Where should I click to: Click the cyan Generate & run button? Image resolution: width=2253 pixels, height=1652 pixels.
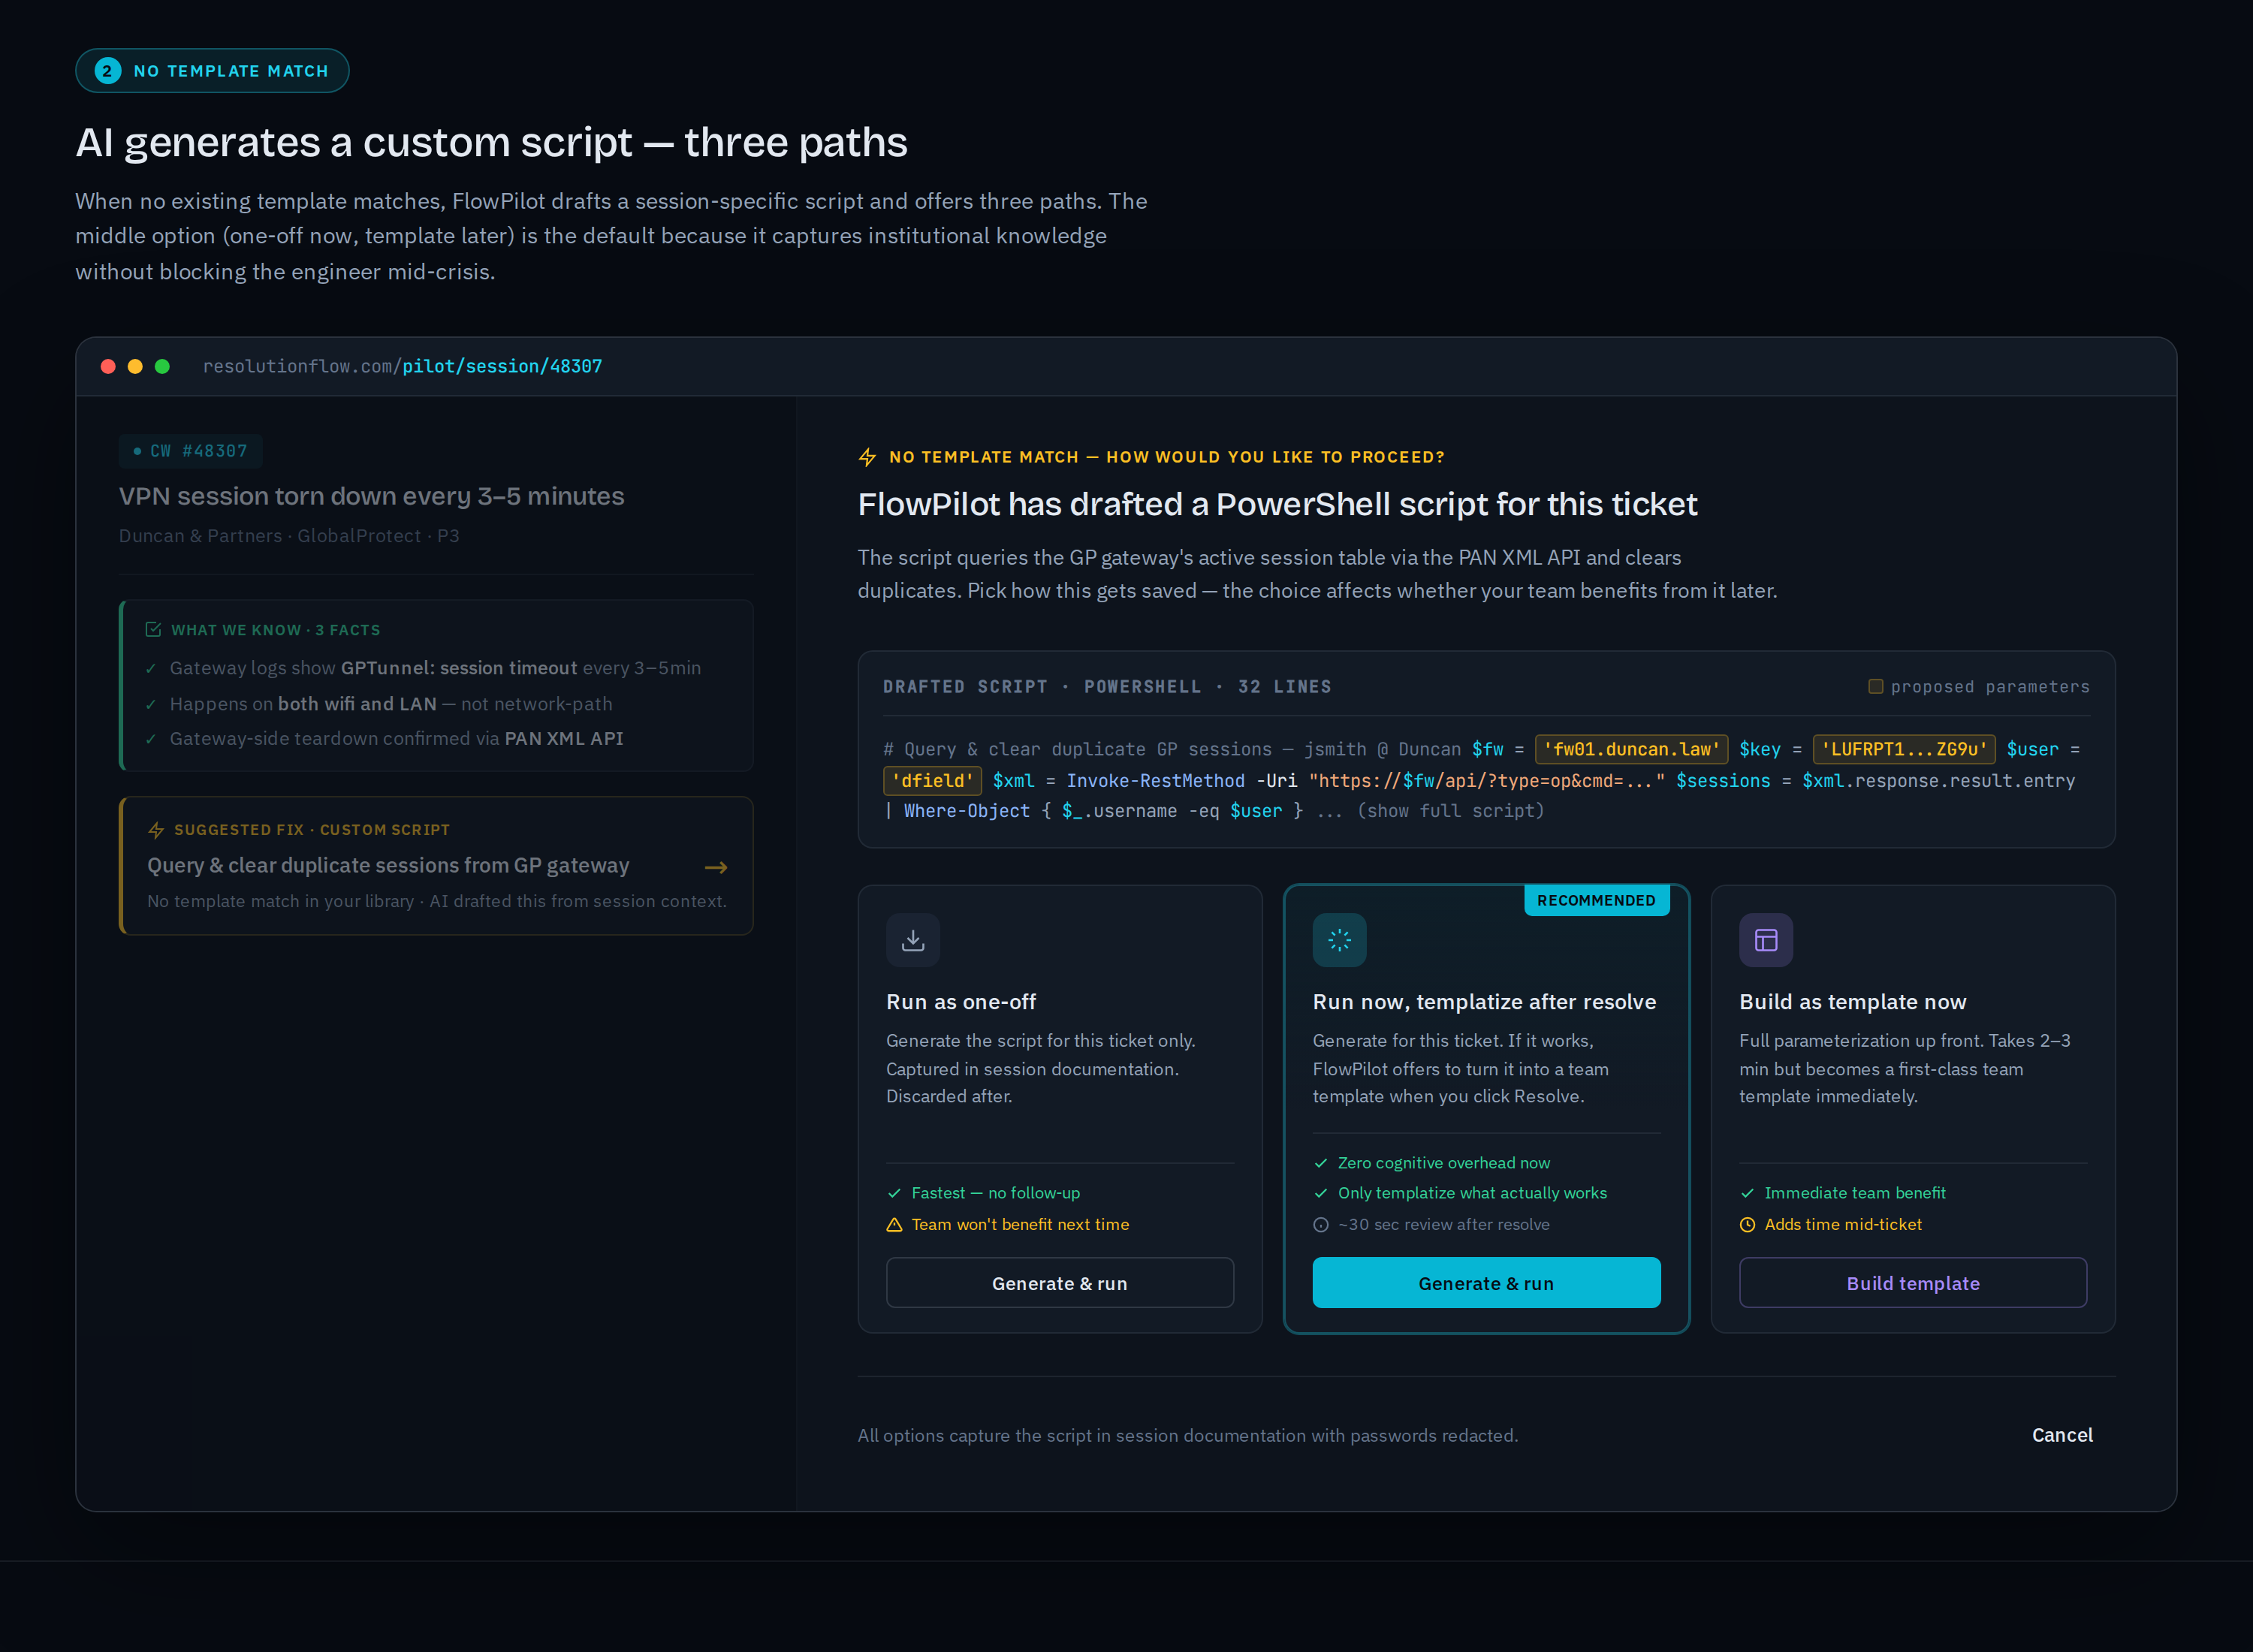(x=1486, y=1282)
